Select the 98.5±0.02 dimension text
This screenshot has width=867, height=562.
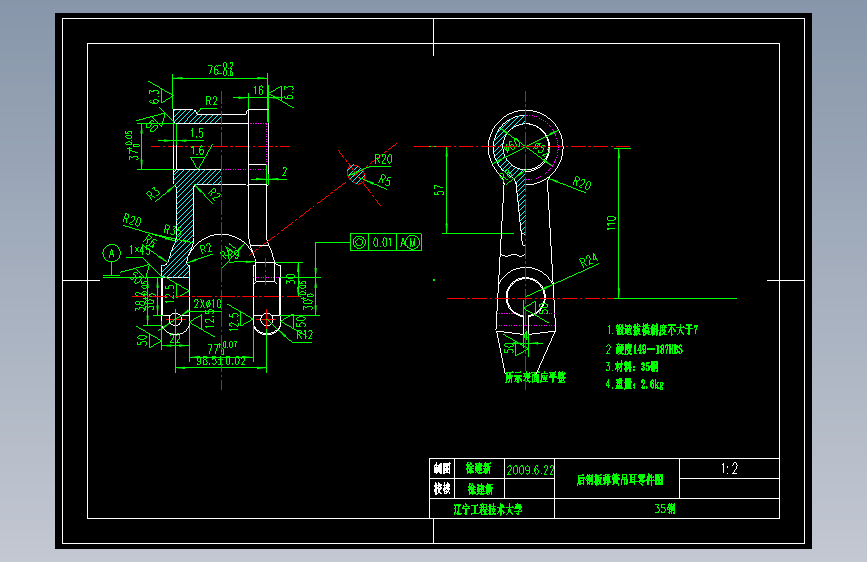[x=221, y=361]
